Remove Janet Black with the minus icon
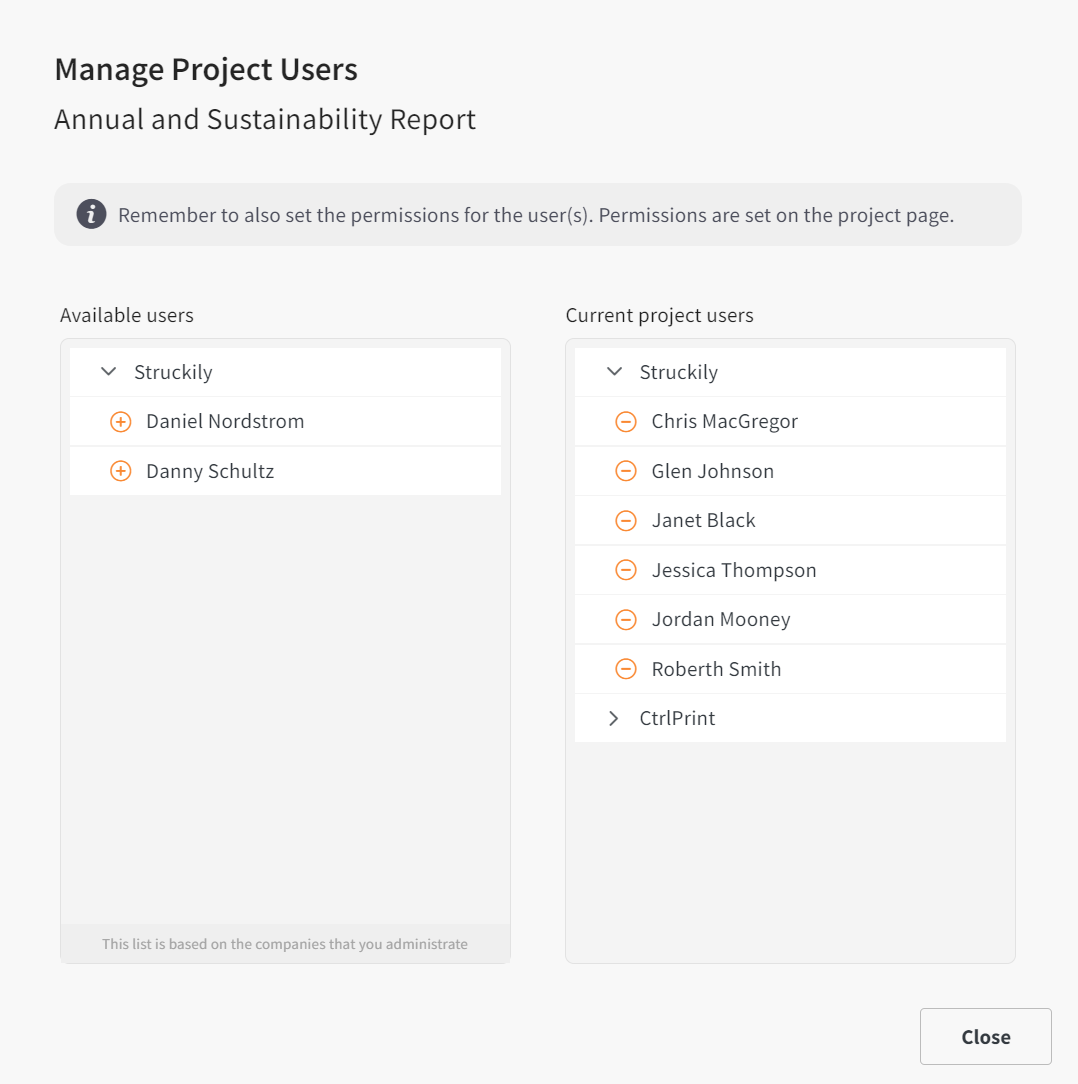 (626, 521)
